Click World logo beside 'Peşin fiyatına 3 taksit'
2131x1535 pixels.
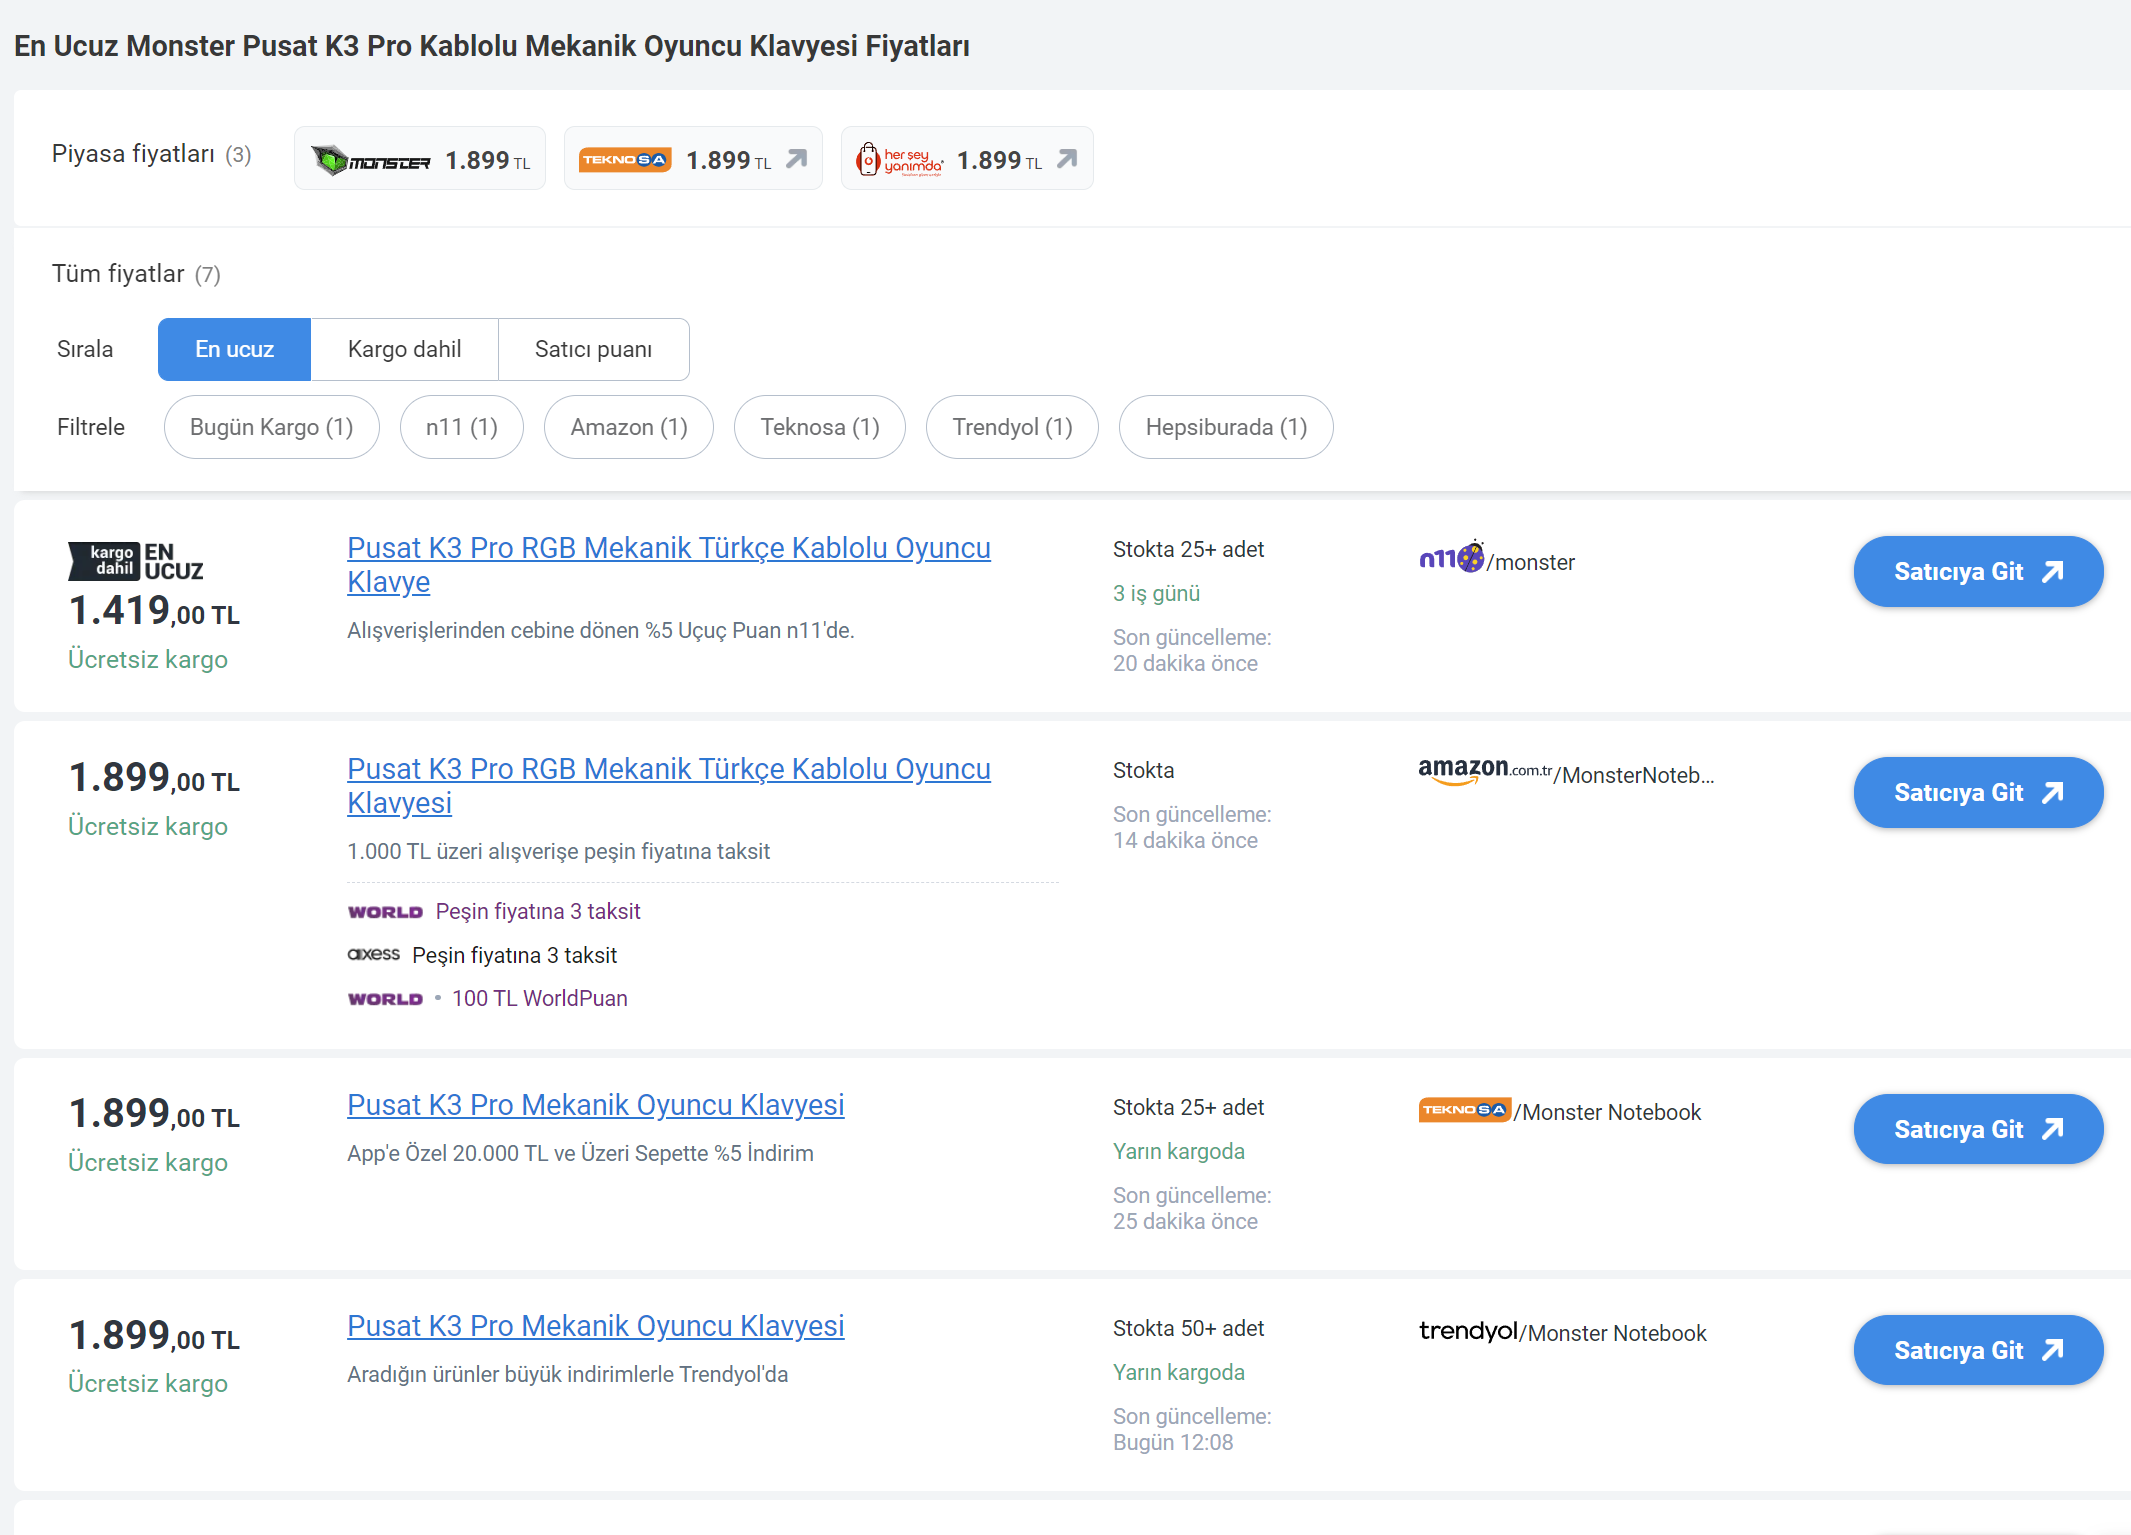[385, 912]
